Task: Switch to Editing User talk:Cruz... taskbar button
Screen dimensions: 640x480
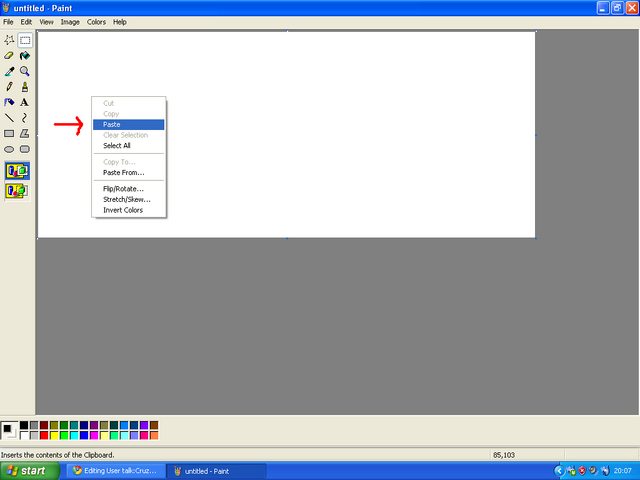Action: (116, 471)
